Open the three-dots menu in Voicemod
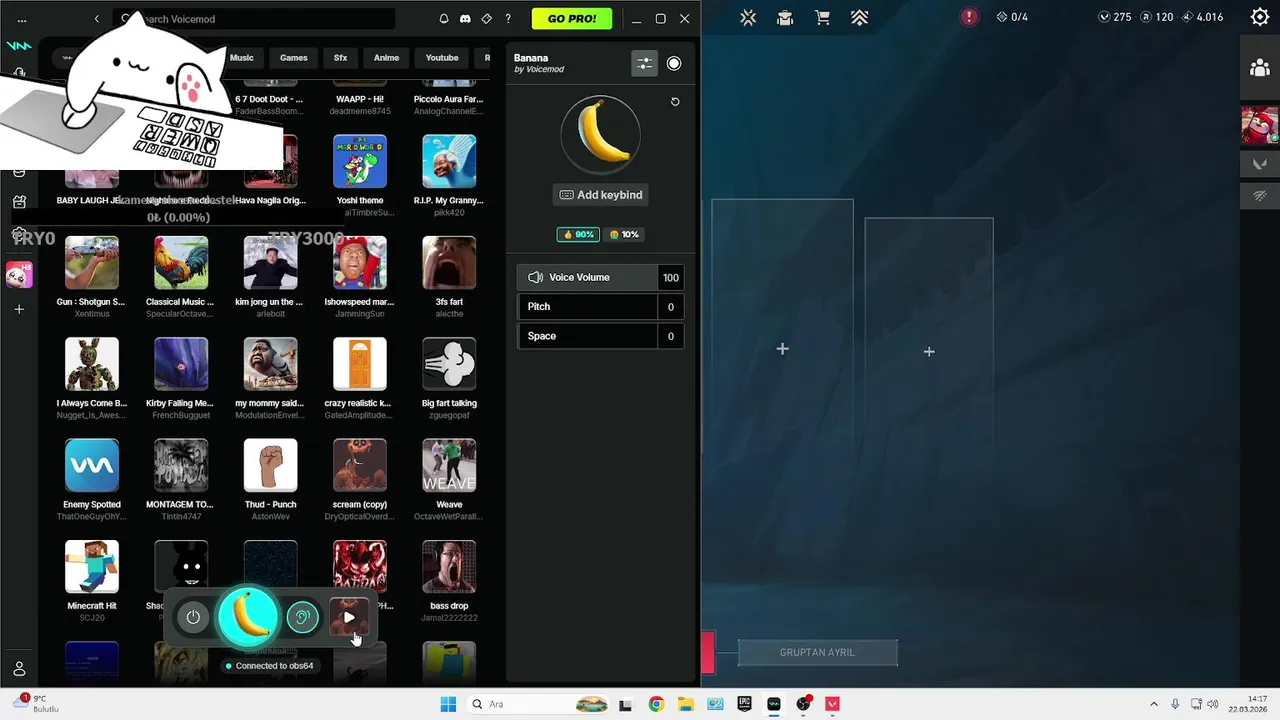Screen dimensions: 1280x720 click(x=22, y=19)
